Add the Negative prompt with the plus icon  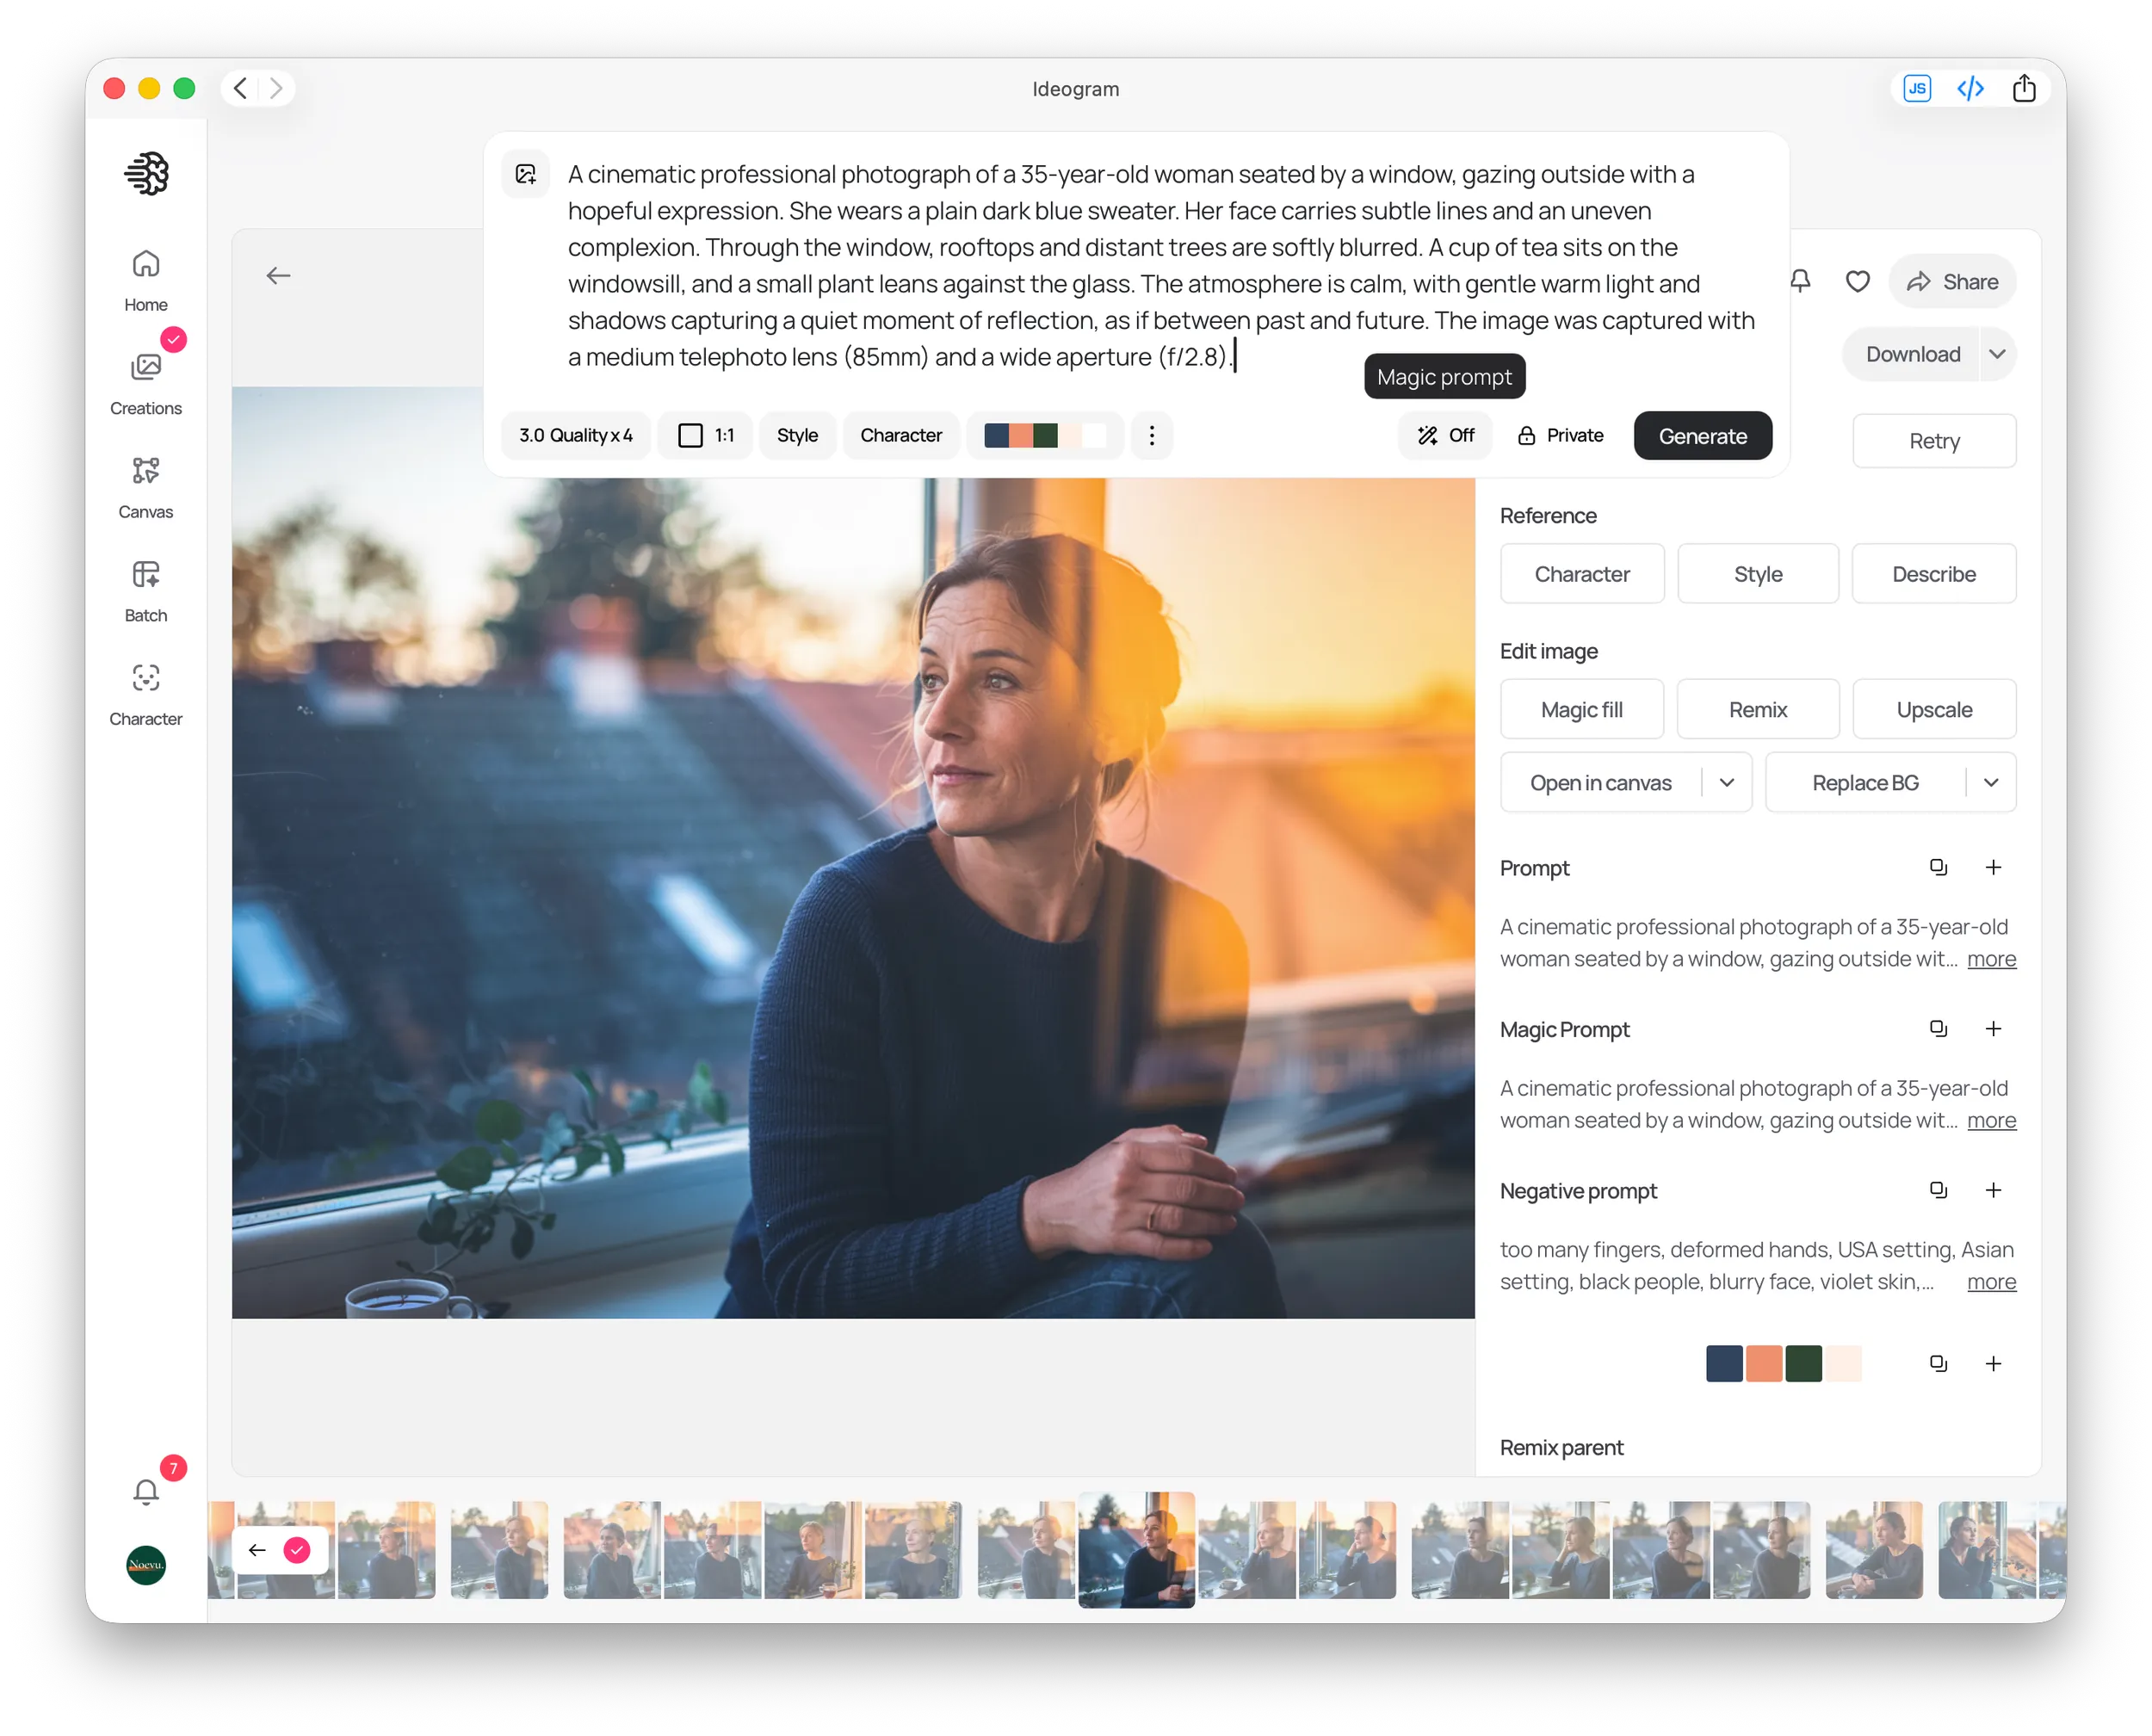point(1993,1189)
